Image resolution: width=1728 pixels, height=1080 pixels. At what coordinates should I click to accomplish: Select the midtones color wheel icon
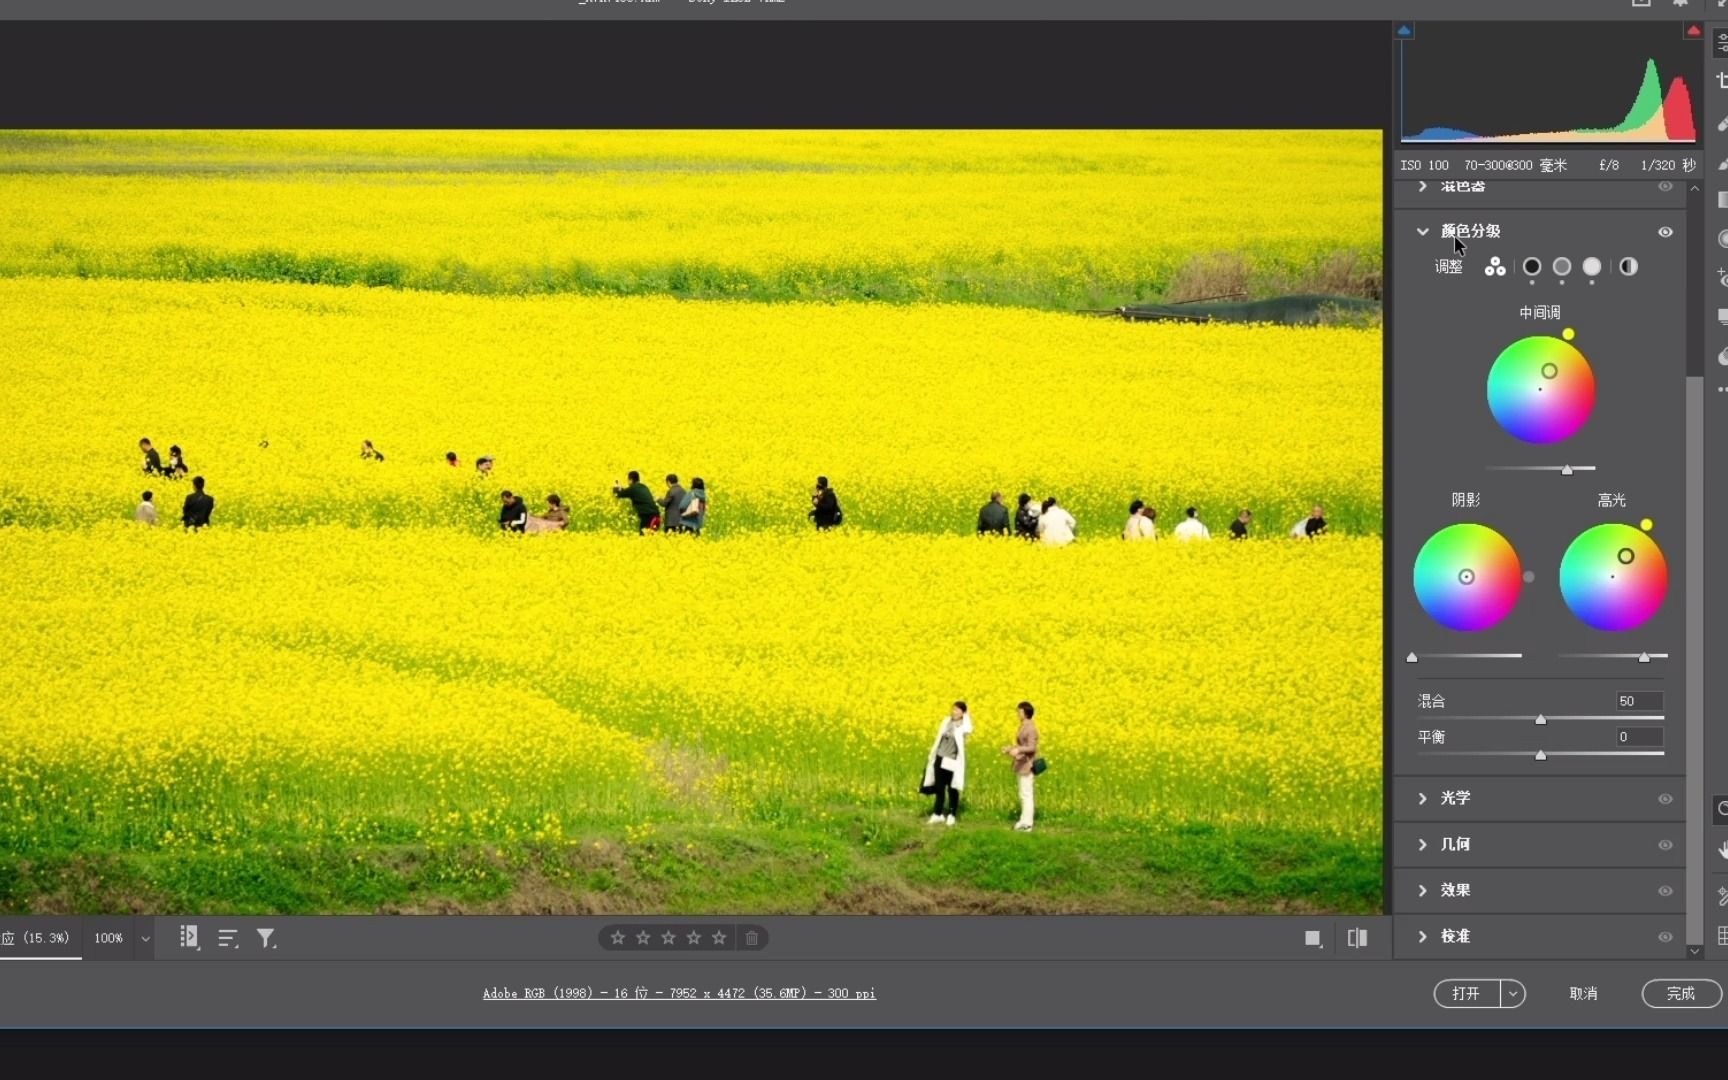[x=1562, y=267]
